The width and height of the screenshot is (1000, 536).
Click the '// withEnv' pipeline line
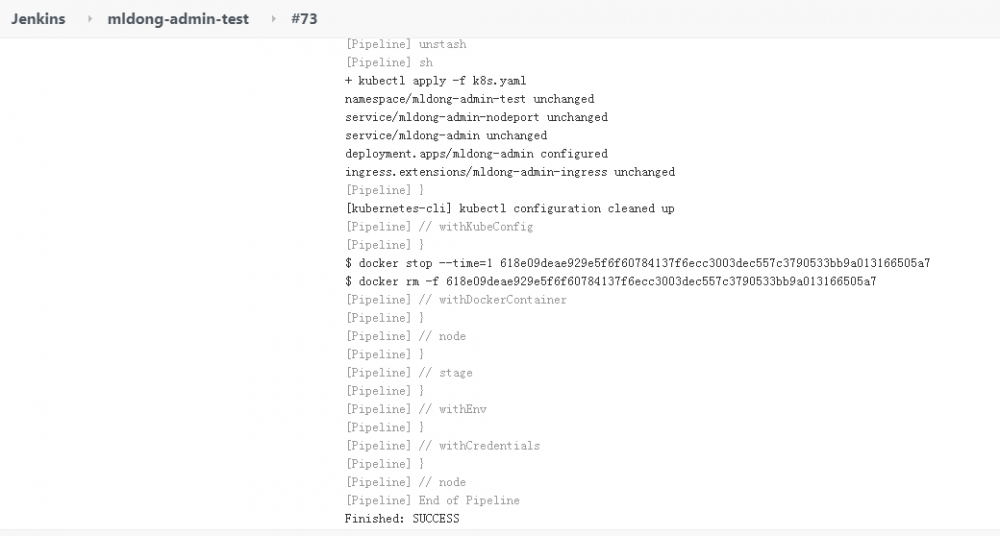coord(415,409)
